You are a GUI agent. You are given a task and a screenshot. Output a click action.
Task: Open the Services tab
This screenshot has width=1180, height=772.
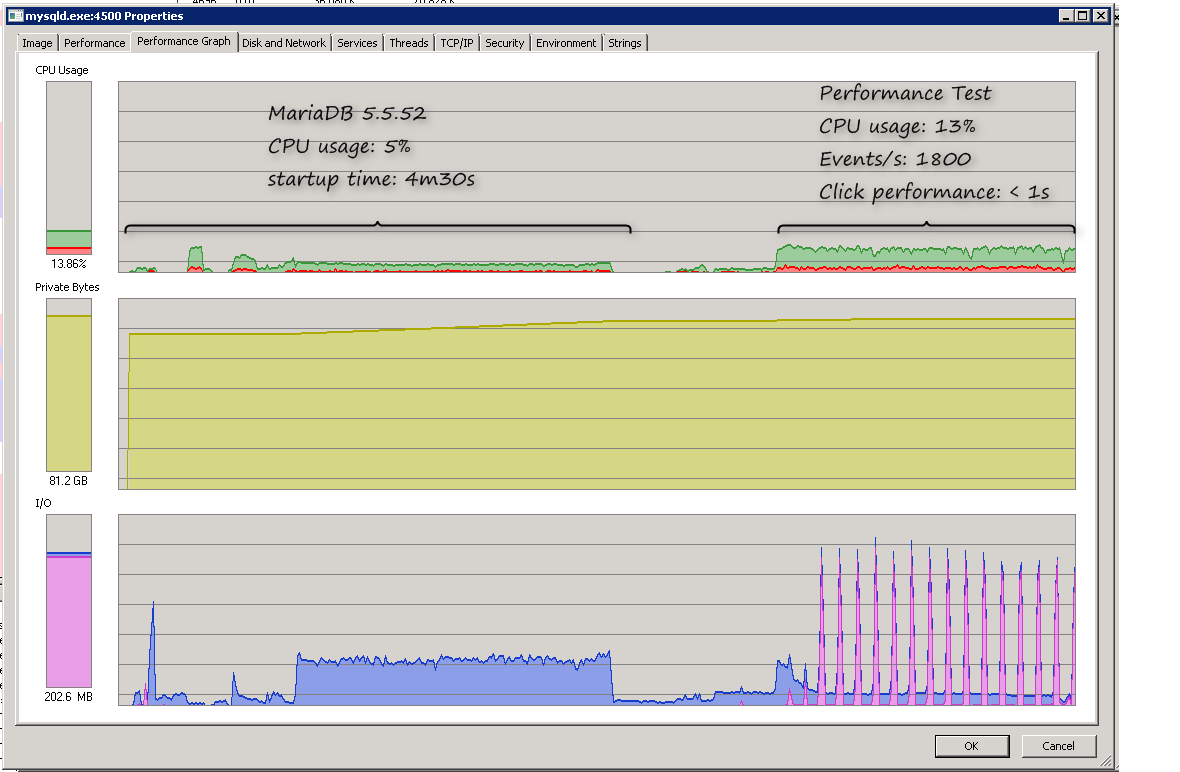[357, 43]
